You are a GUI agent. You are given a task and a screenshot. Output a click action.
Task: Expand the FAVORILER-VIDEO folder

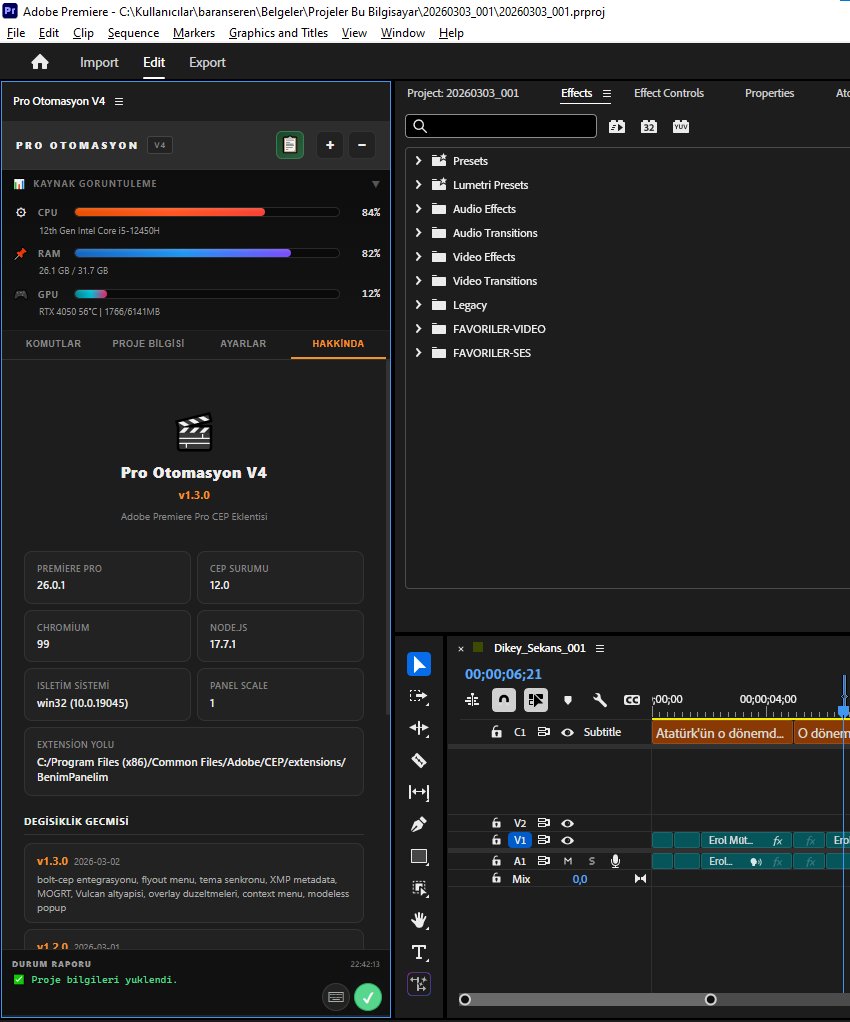[x=418, y=328]
